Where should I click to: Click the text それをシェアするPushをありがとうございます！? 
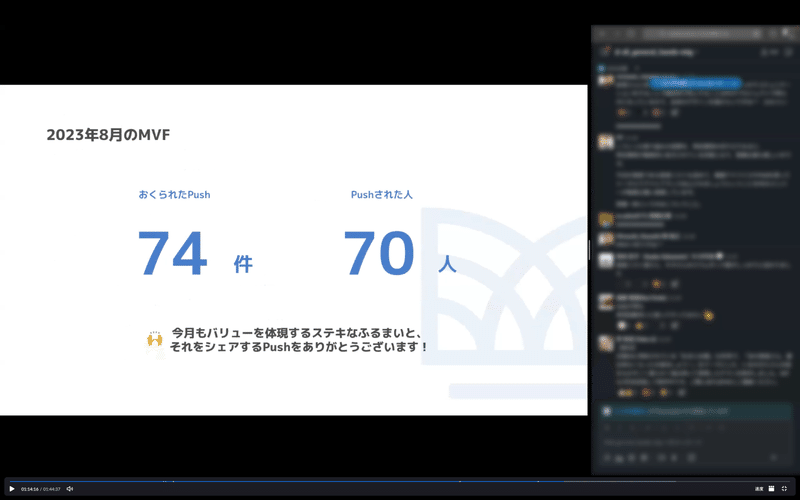(x=299, y=347)
